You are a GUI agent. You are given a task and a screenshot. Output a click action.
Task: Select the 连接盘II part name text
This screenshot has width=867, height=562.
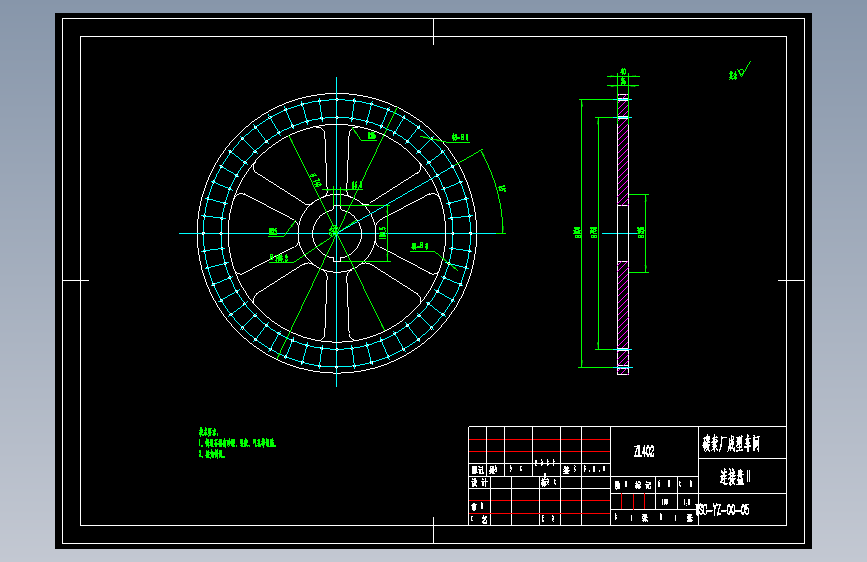[735, 477]
